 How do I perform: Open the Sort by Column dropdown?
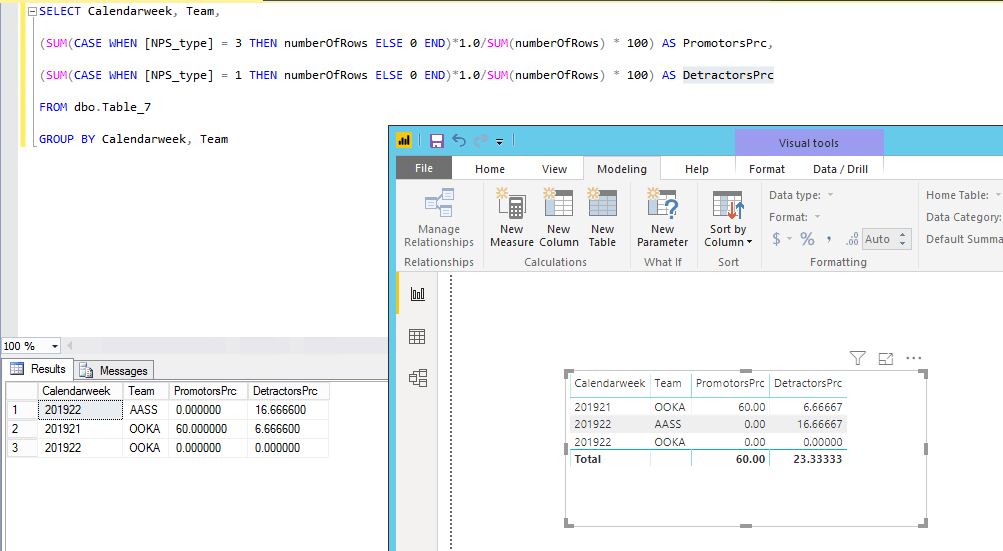click(x=728, y=218)
